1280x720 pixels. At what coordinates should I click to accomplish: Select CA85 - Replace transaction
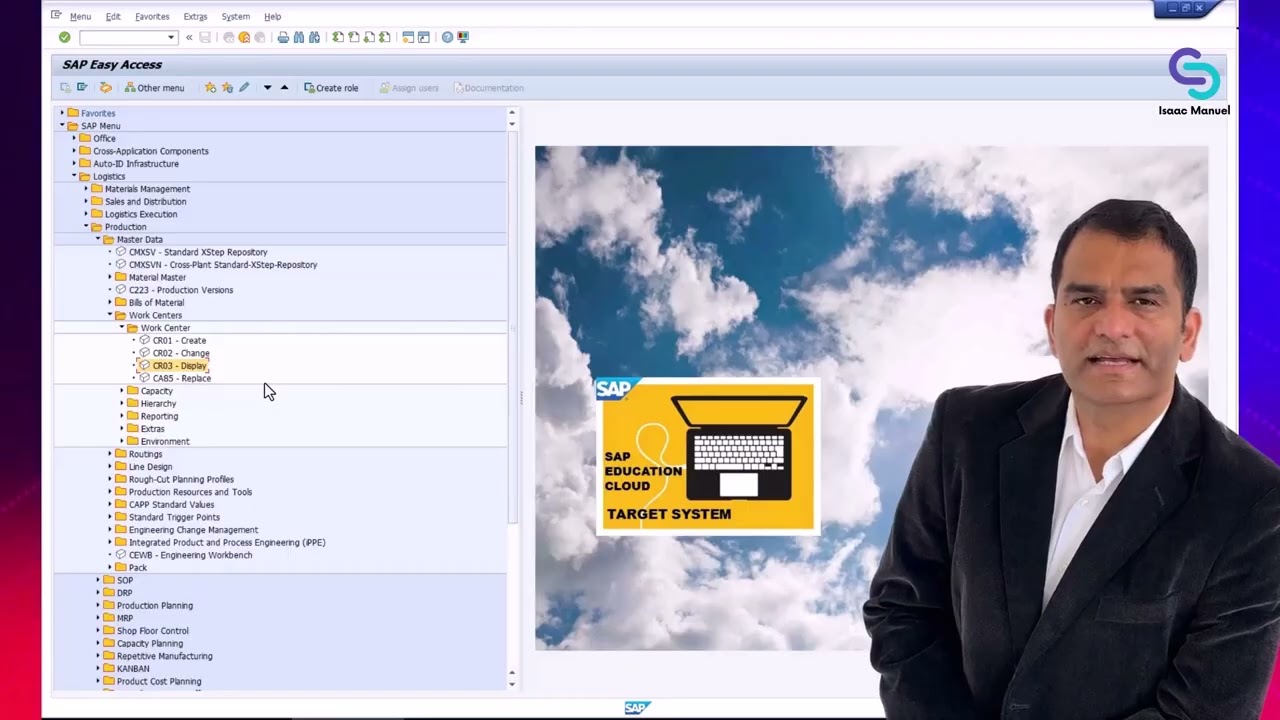182,378
